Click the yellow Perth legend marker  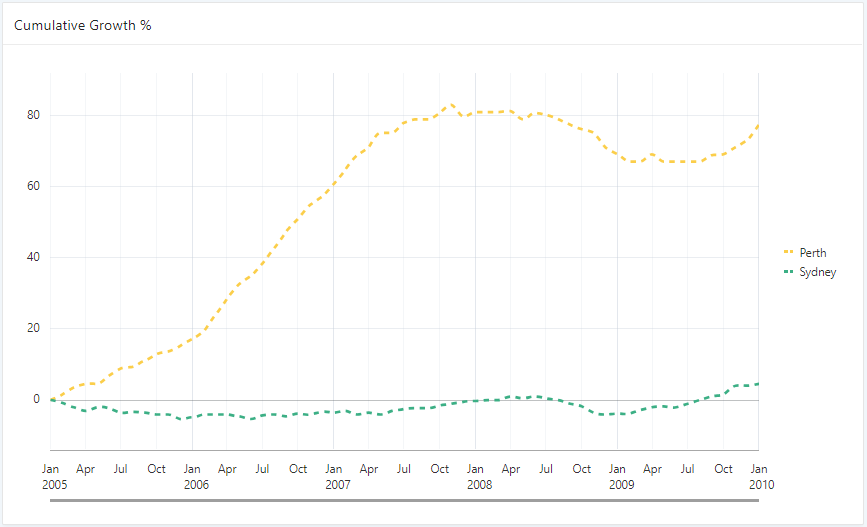(787, 253)
